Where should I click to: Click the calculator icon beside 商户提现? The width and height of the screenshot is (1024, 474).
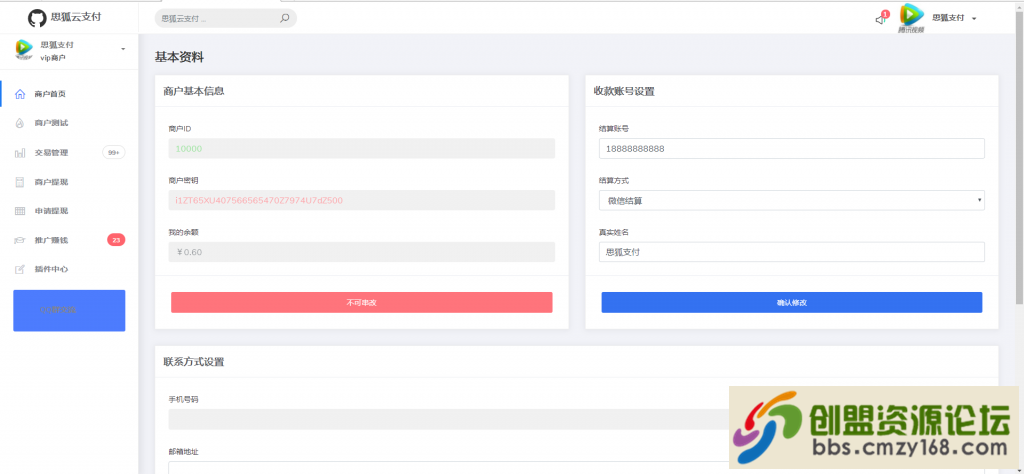[20, 182]
